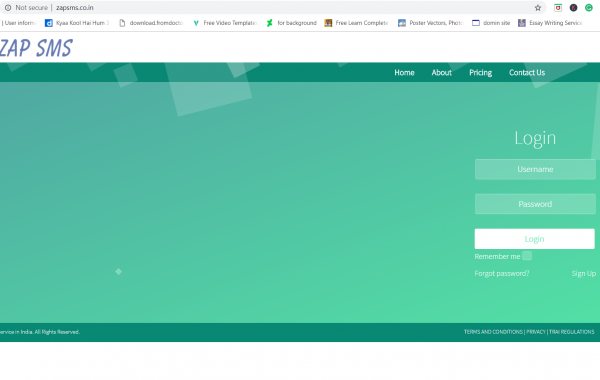This screenshot has height=380, width=600.
Task: Click the white Login button
Action: tap(535, 239)
